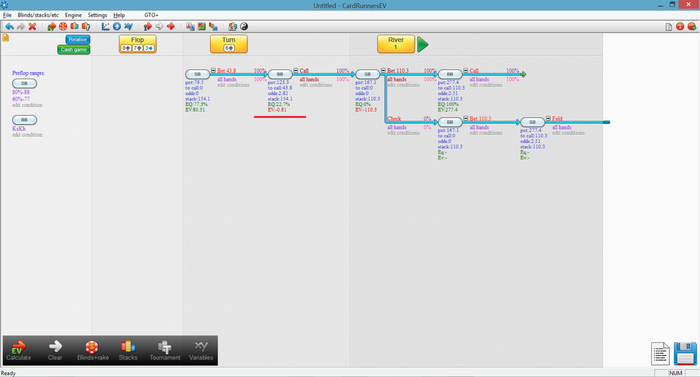
Task: Click the yellow Flop board button
Action: pyautogui.click(x=138, y=44)
